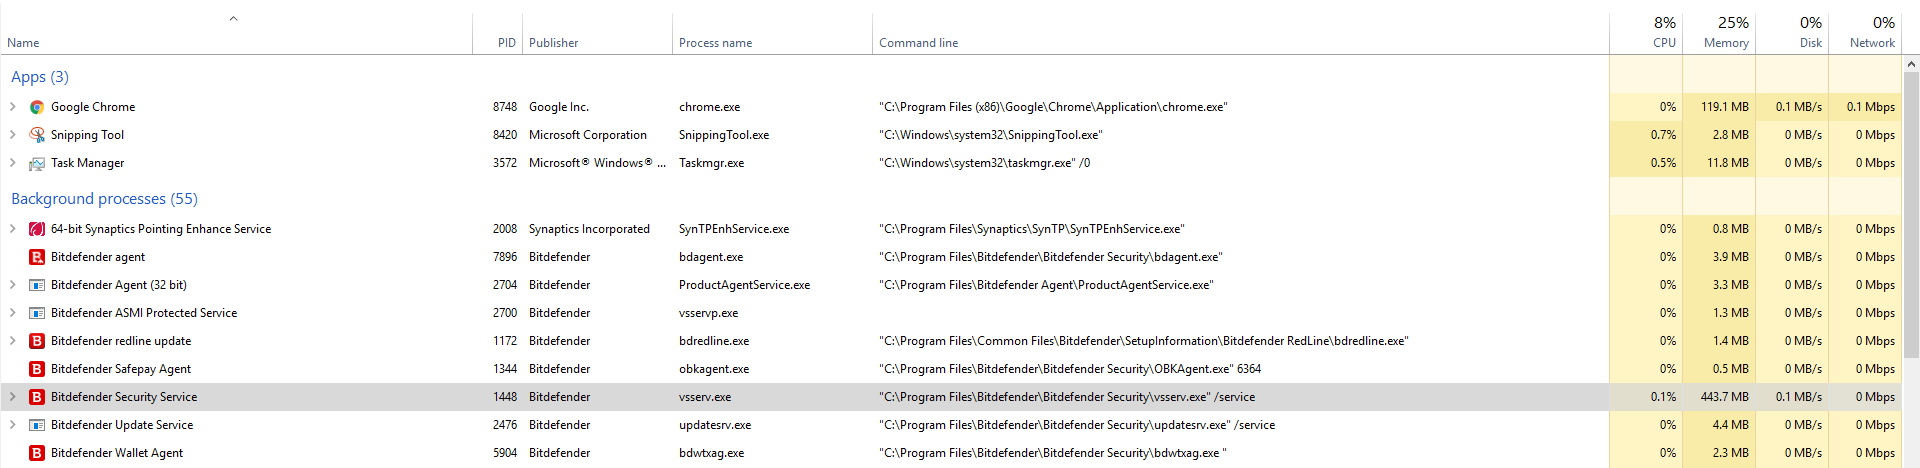Expand the Bitdefender Agent (32 bit) row

tap(12, 285)
